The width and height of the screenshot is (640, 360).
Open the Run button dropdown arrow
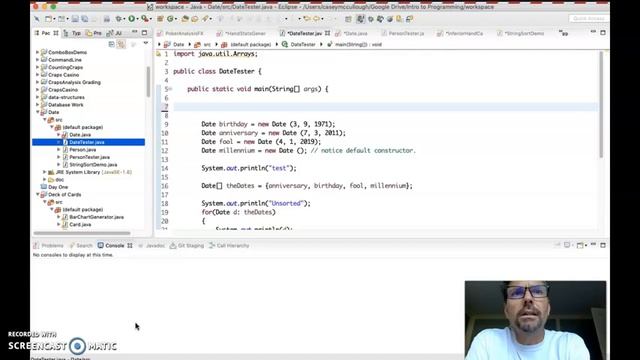pyautogui.click(x=137, y=19)
